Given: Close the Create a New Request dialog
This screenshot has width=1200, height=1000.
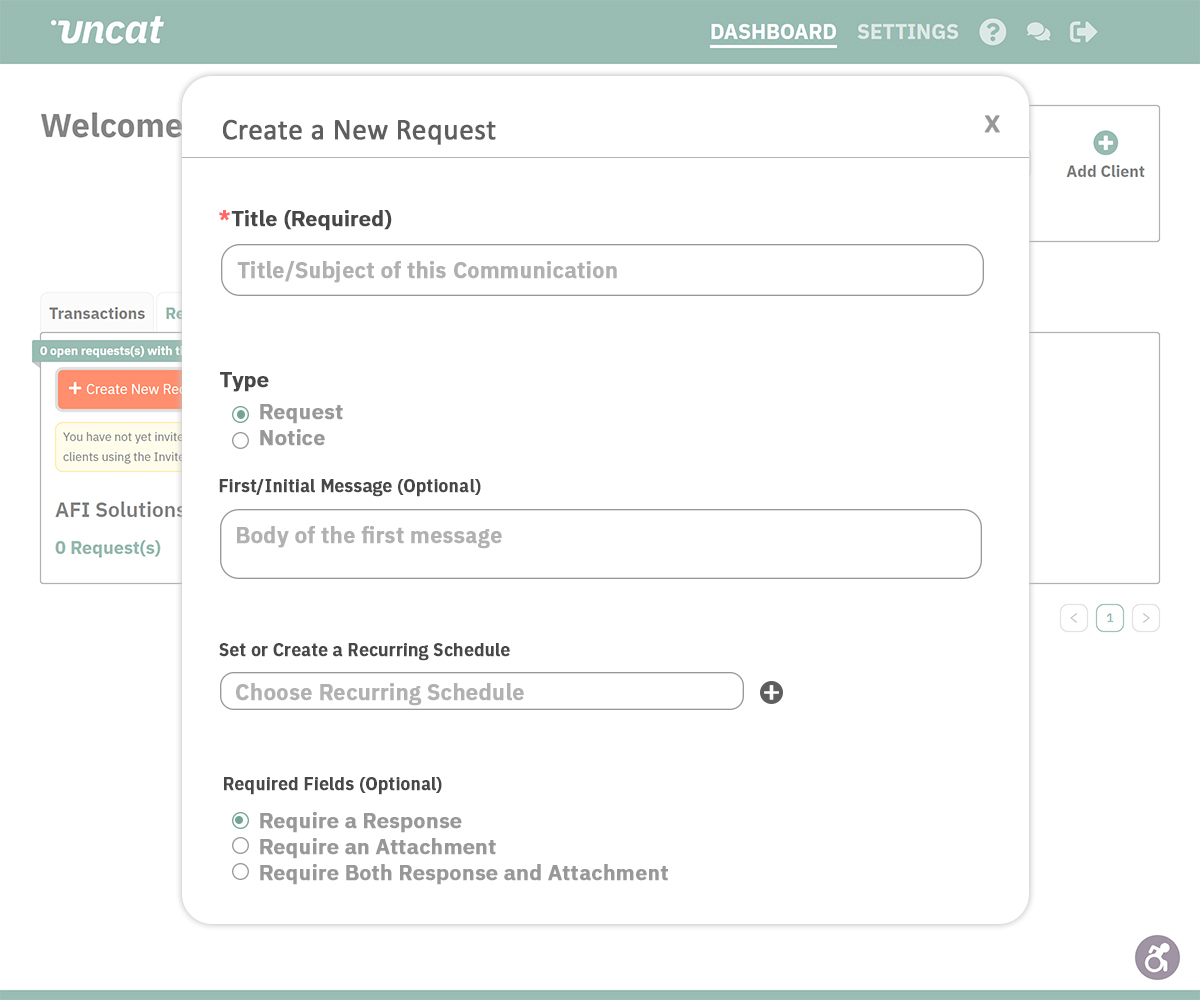Looking at the screenshot, I should 992,123.
